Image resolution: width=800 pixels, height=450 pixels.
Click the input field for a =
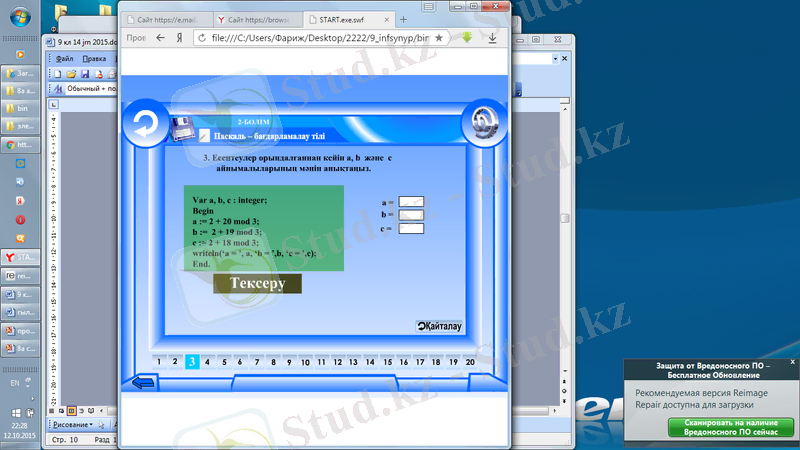click(x=411, y=201)
